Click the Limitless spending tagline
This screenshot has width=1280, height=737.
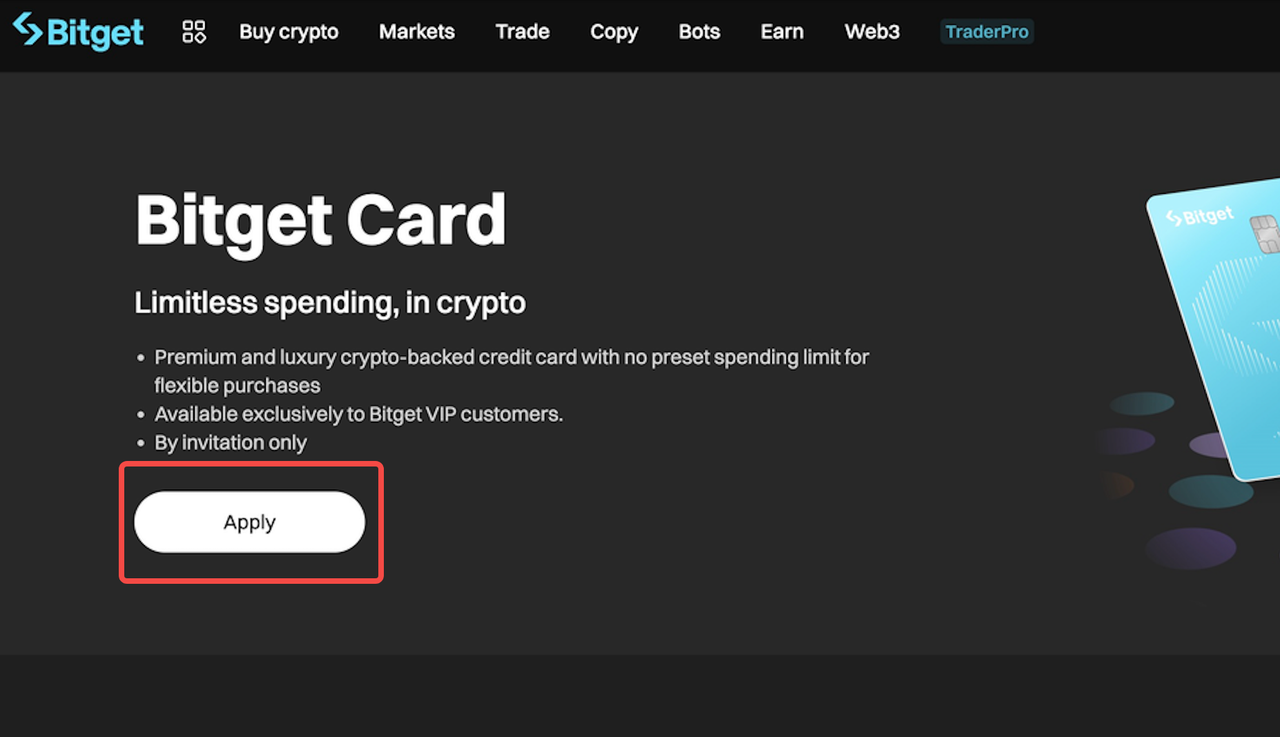[x=330, y=302]
